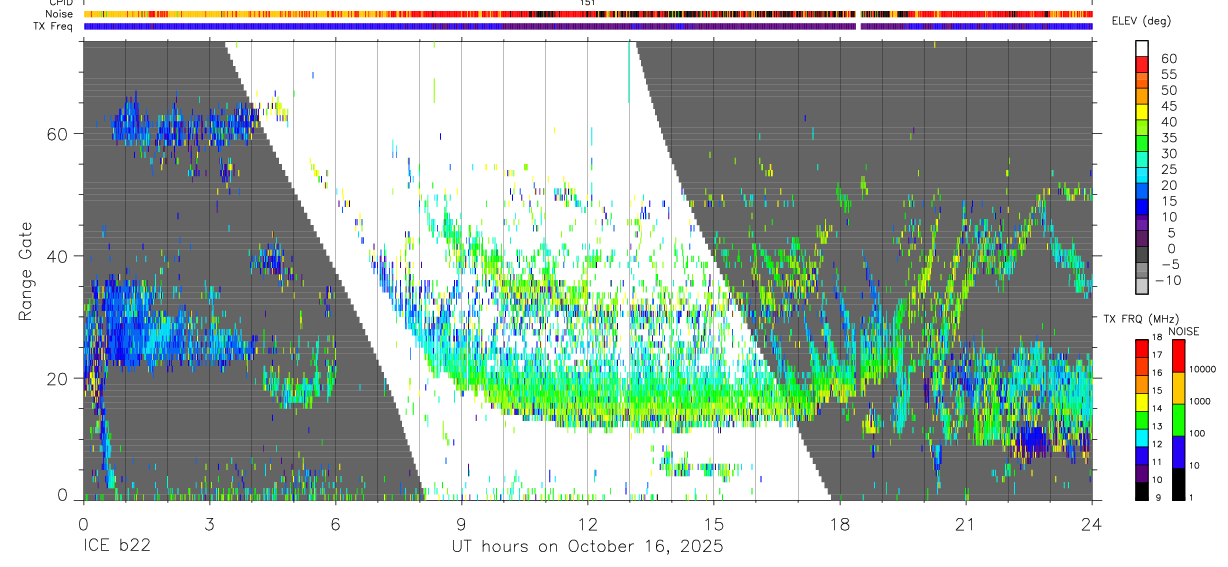Click the x-axis tick label '24'
Image resolution: width=1228 pixels, height=567 pixels.
(1092, 524)
